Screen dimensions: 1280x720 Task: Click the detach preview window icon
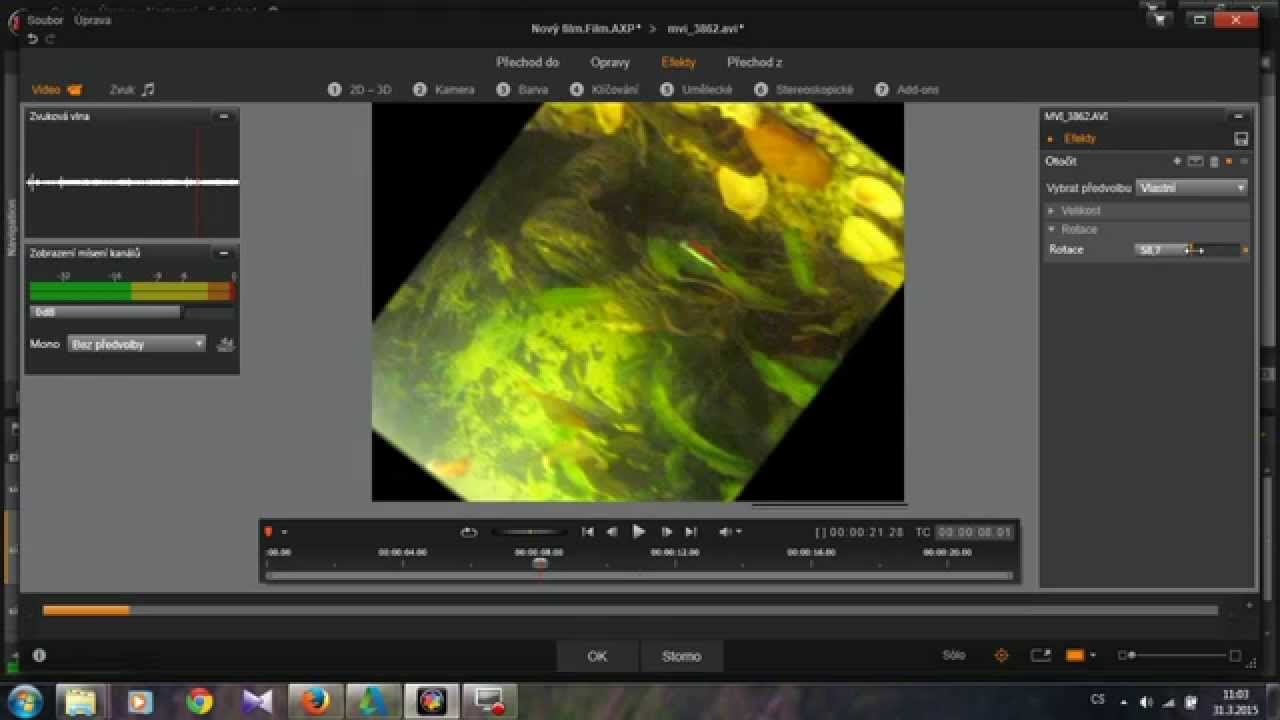pyautogui.click(x=1041, y=656)
